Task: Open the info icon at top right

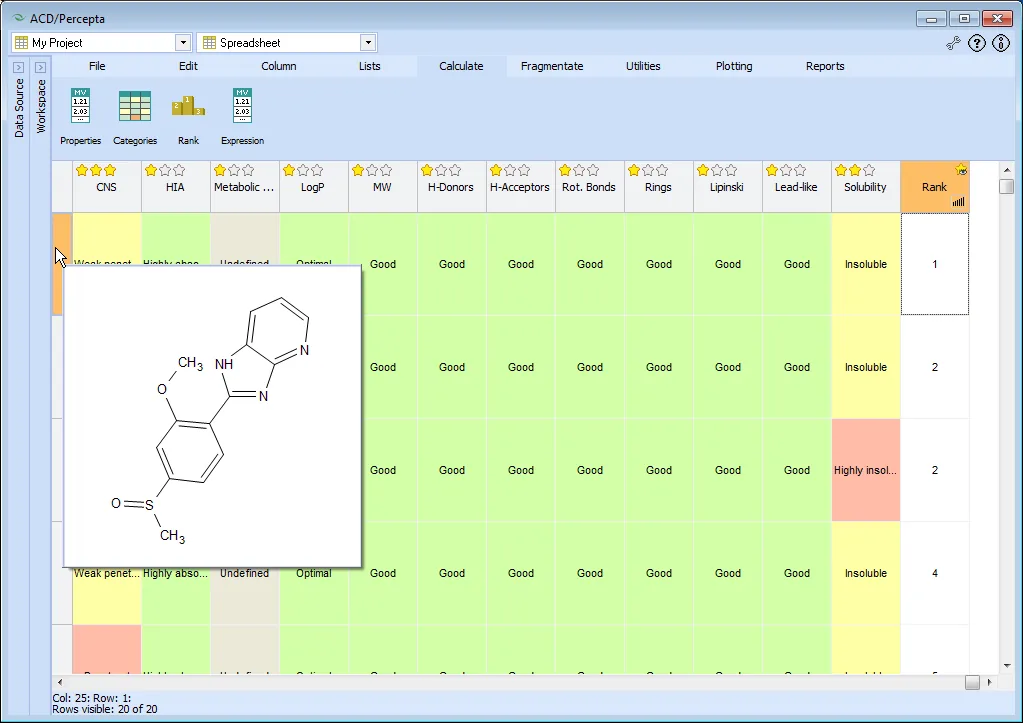Action: (1001, 43)
